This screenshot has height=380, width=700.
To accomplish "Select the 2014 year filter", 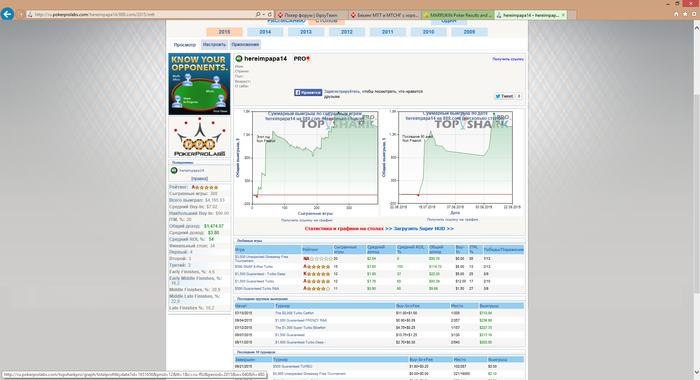I will pos(265,32).
